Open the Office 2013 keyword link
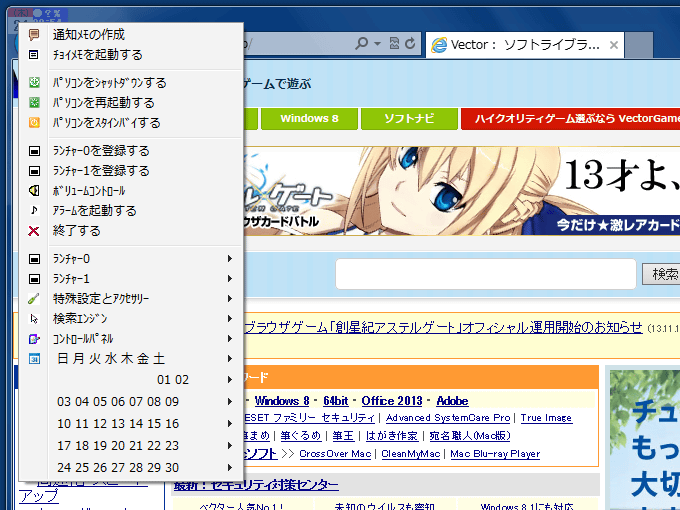 tap(392, 401)
